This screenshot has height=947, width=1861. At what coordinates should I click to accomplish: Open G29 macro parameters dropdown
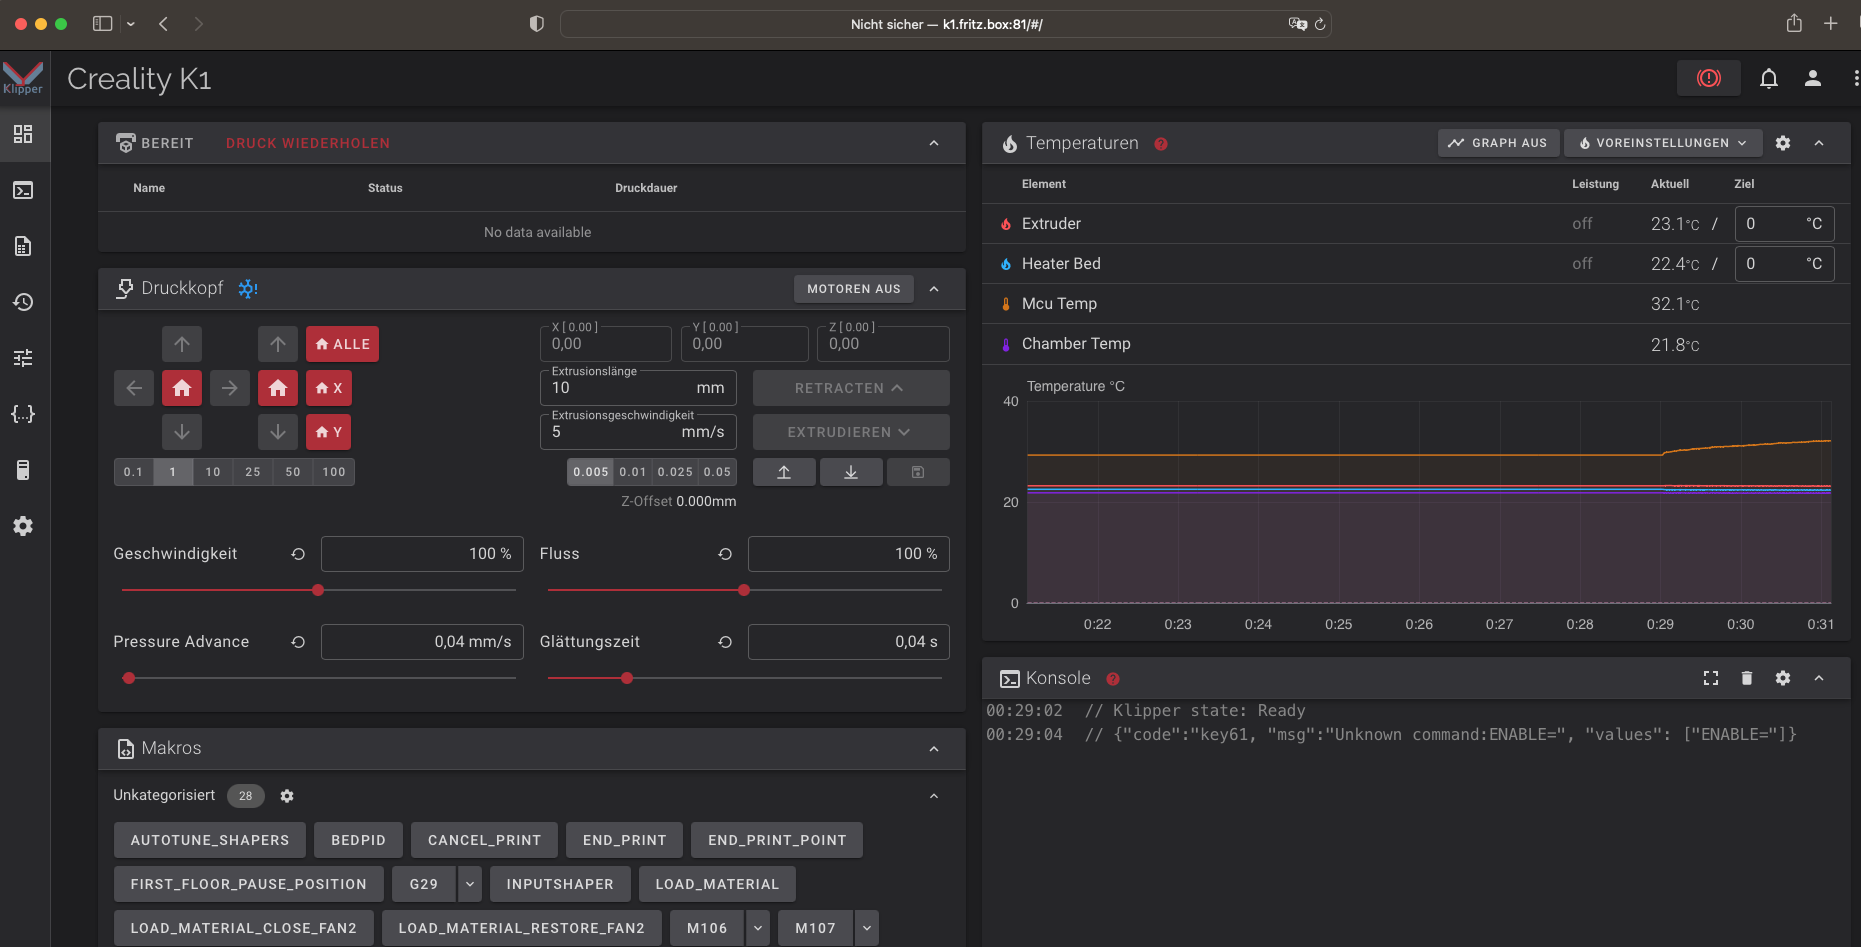(x=470, y=884)
